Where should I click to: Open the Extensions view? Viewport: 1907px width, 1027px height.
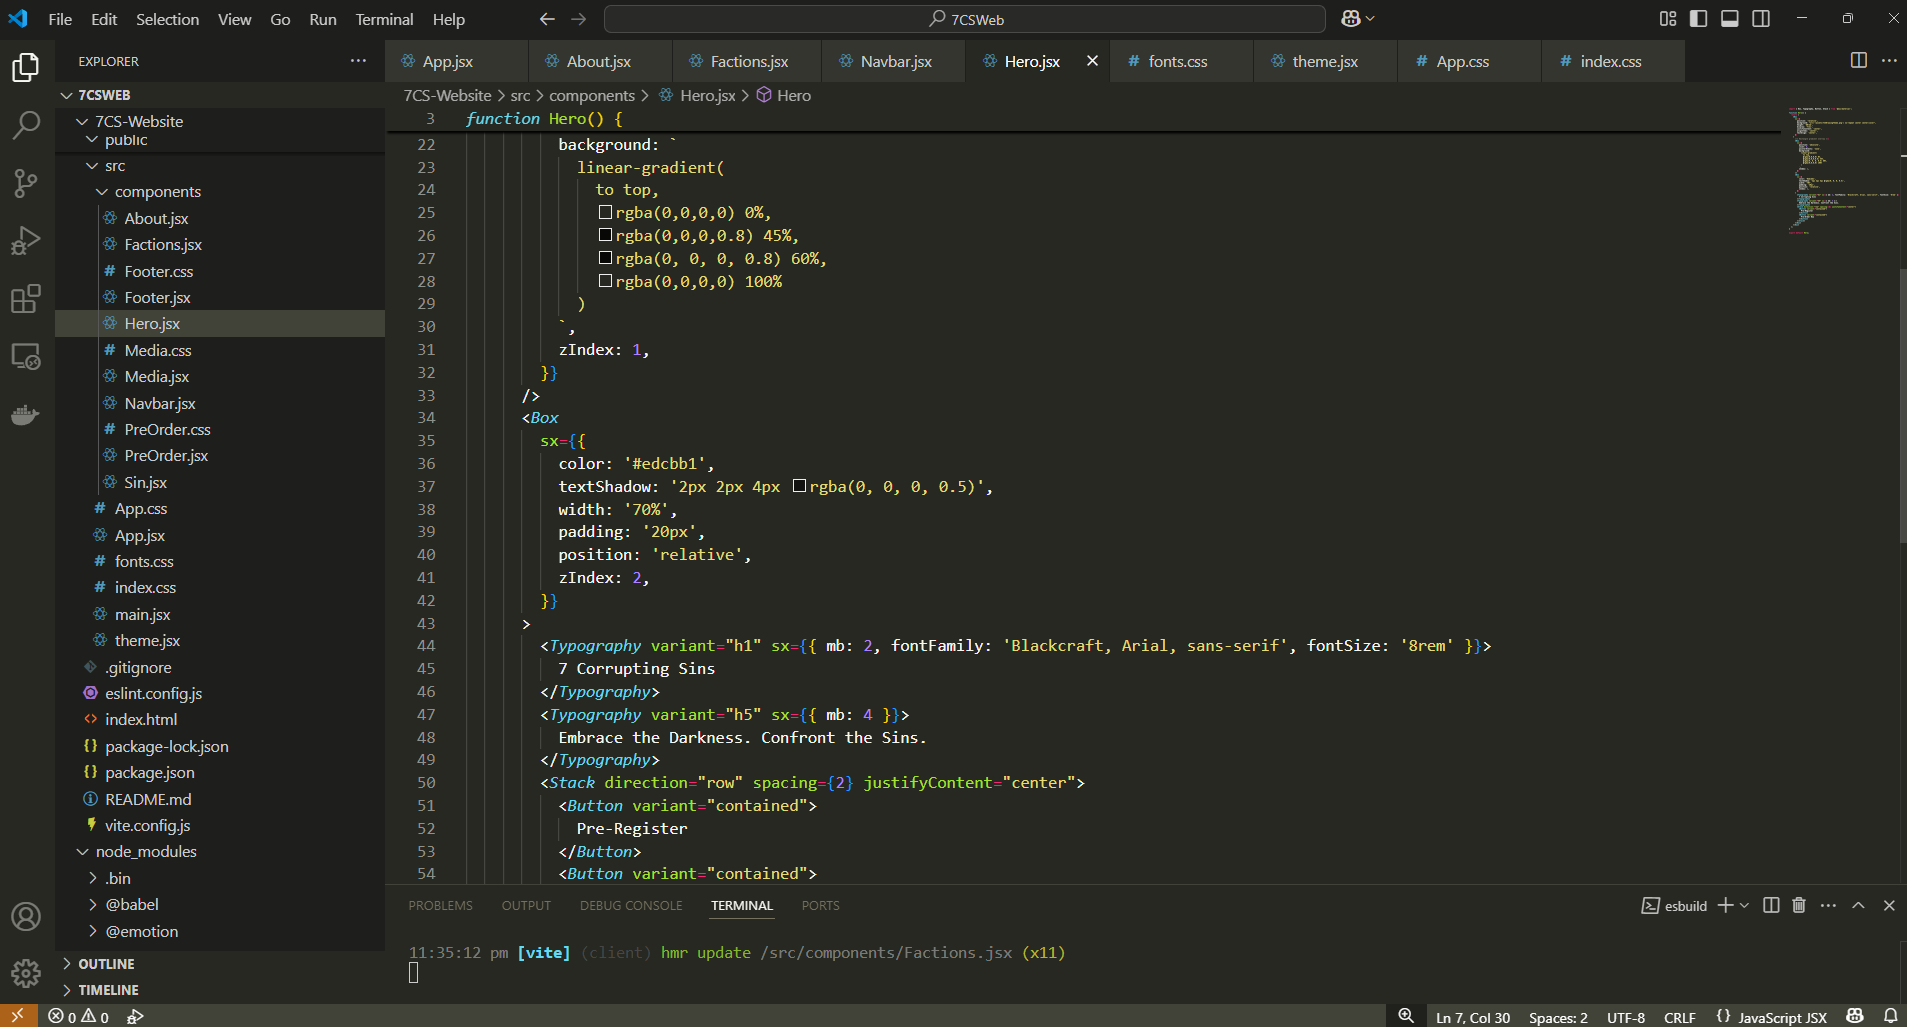(x=26, y=298)
